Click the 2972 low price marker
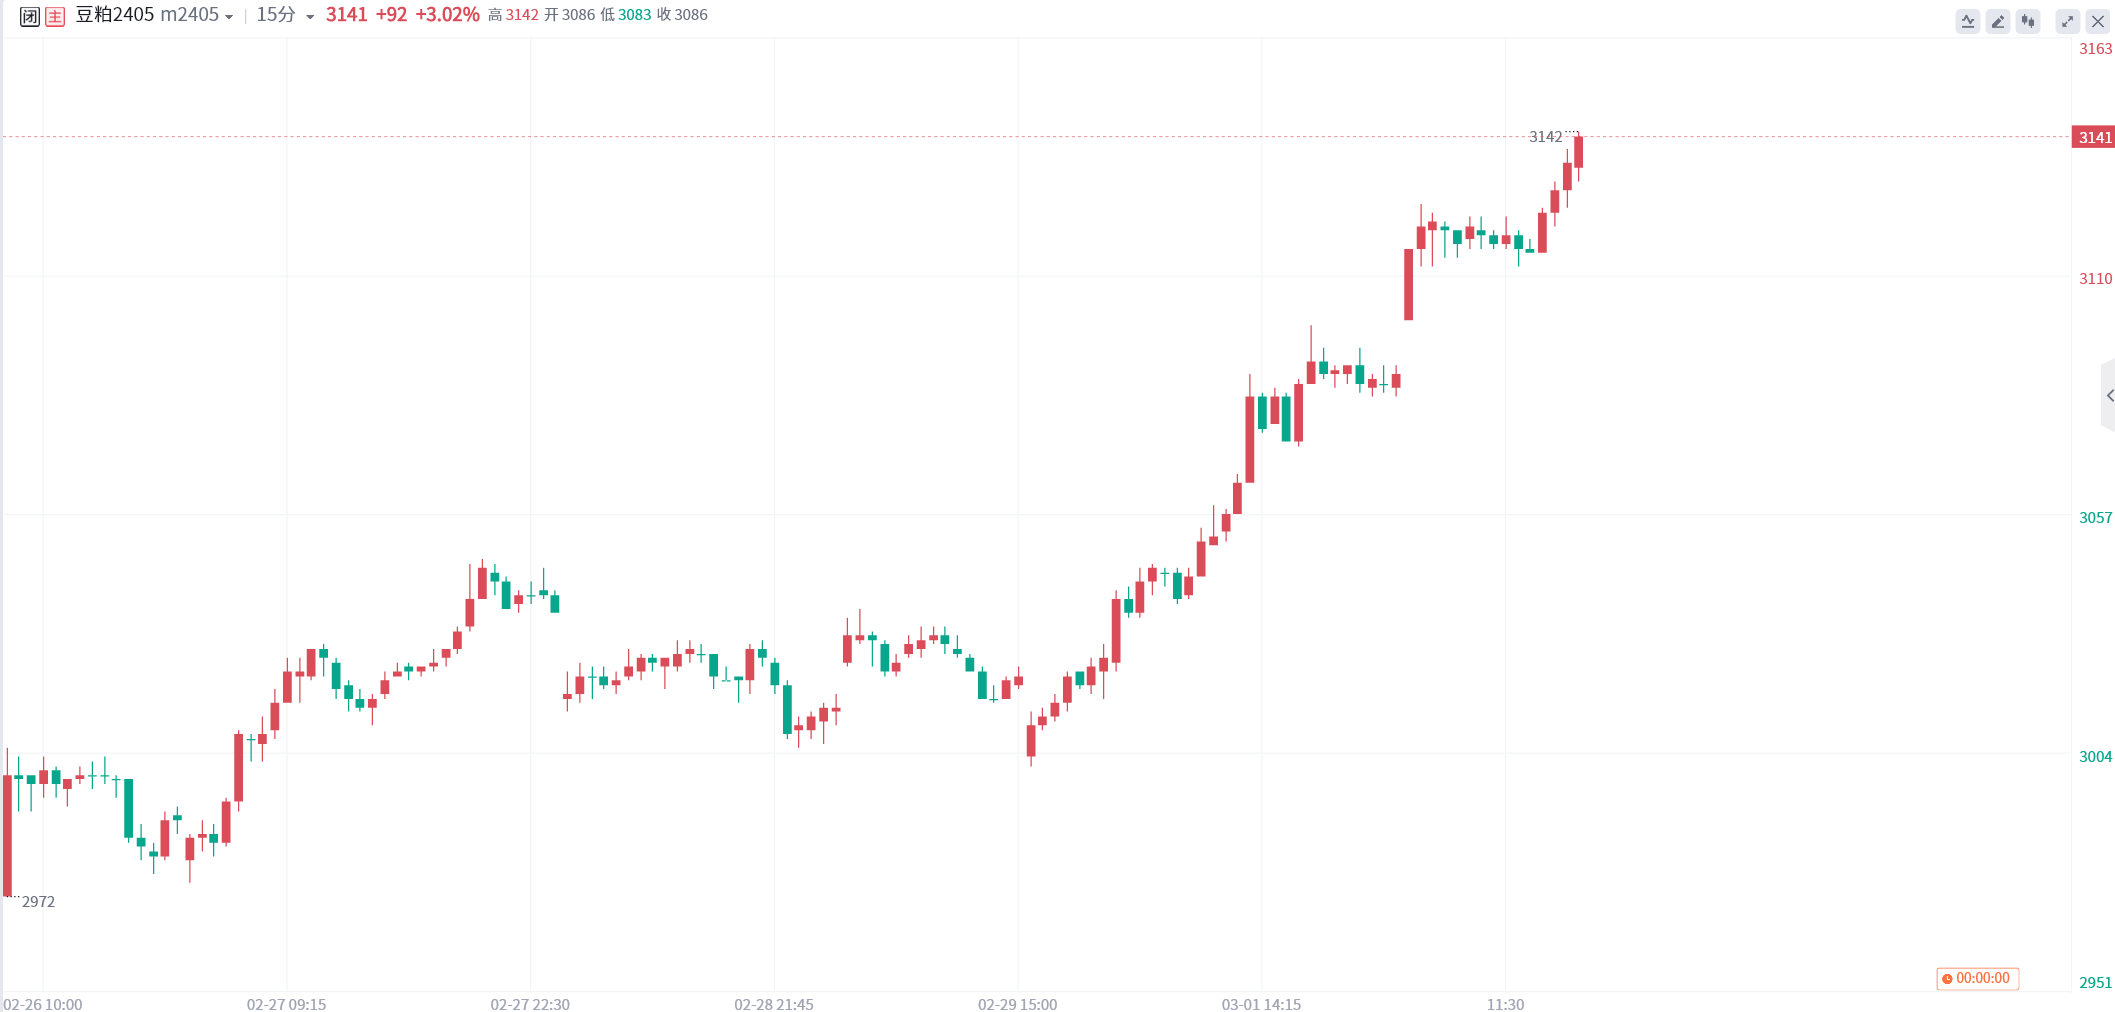Viewport: 2115px width, 1012px height. (x=38, y=902)
